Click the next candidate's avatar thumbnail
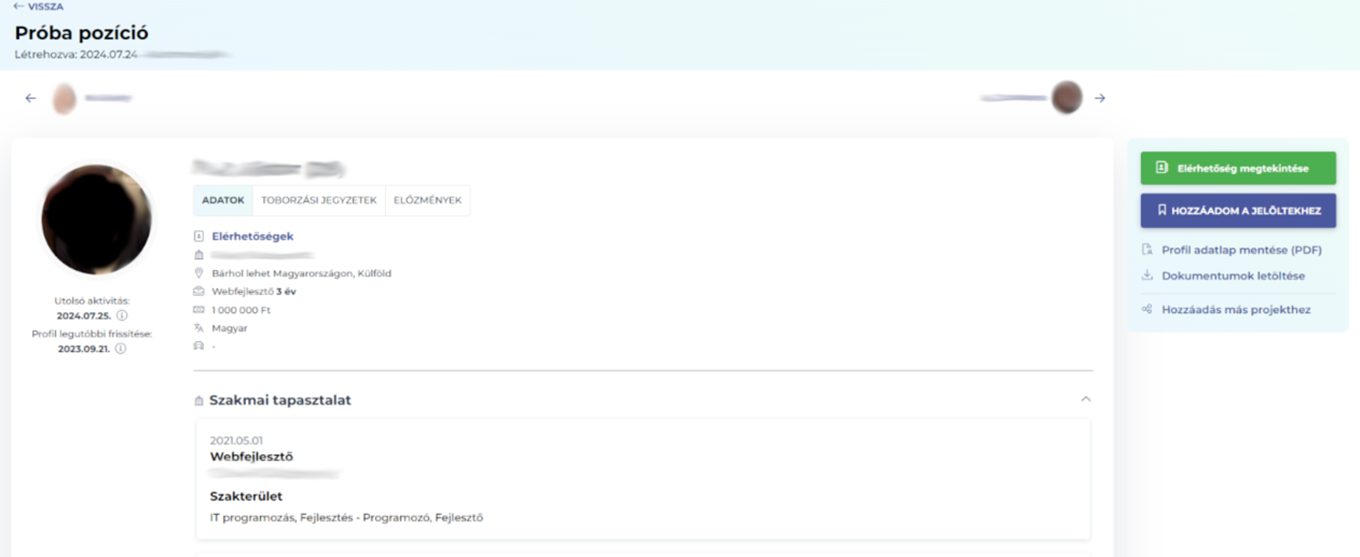1360x557 pixels. click(1067, 98)
